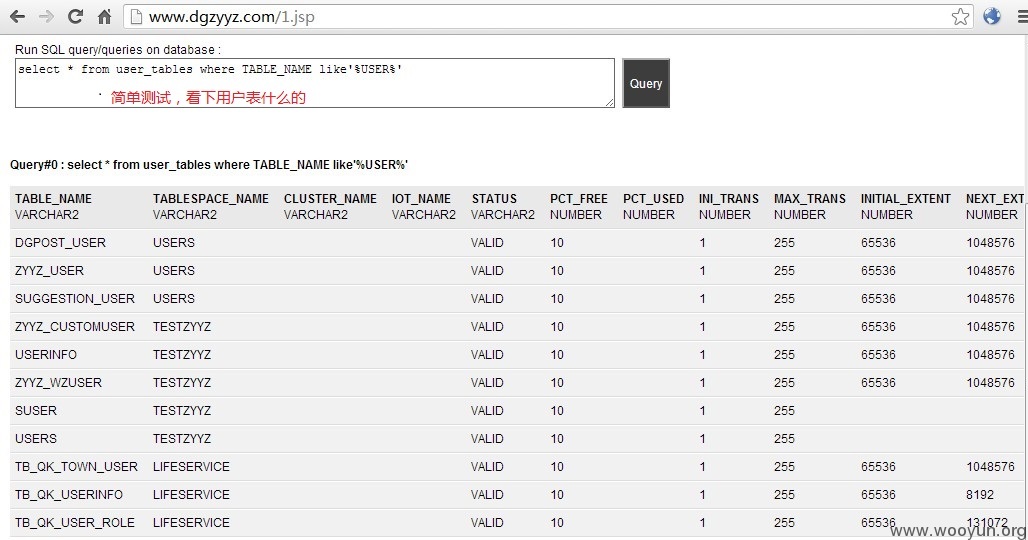
Task: Grab the textarea resize handle corner
Action: pyautogui.click(x=610, y=103)
